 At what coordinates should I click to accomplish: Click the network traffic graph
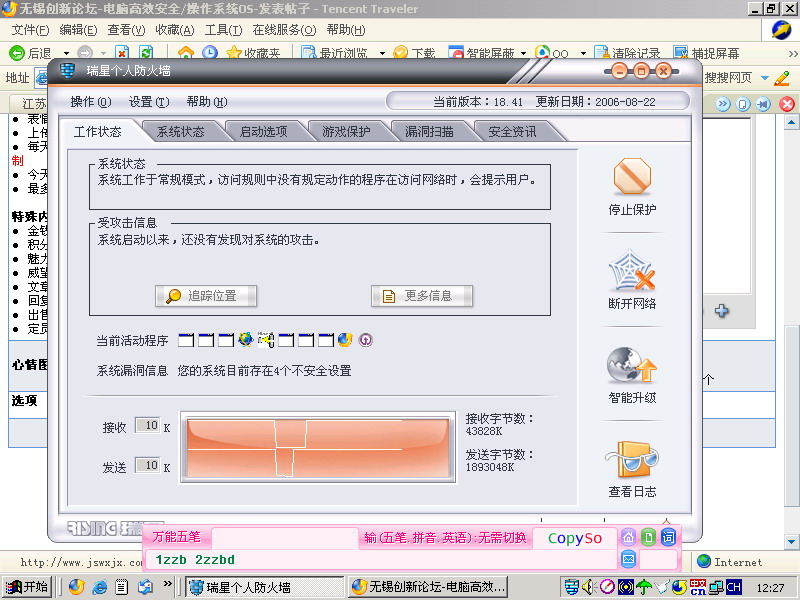coord(318,447)
